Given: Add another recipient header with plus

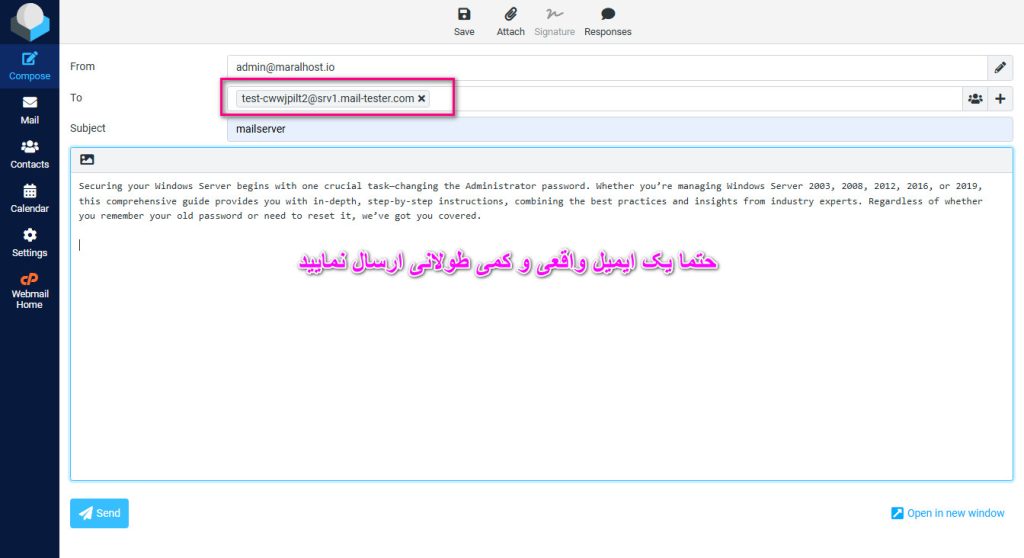Looking at the screenshot, I should 1000,99.
